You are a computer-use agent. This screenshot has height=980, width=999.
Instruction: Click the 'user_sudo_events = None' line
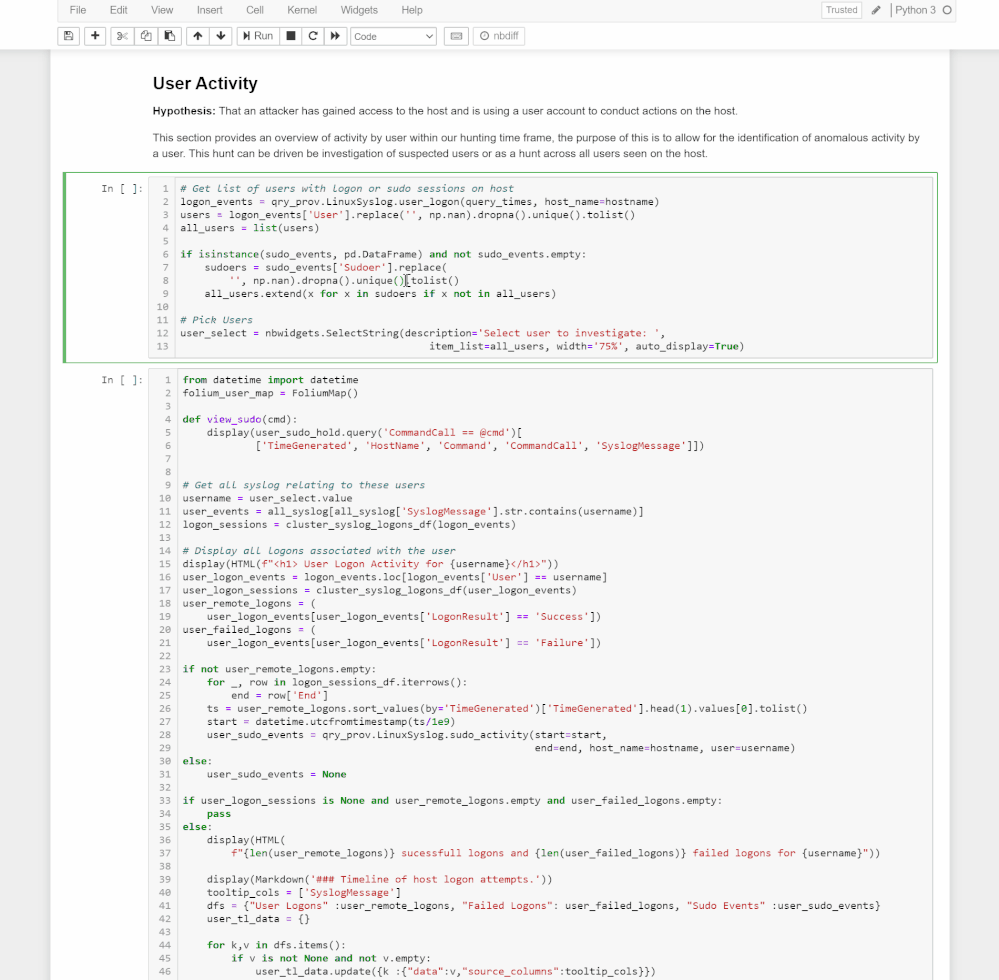click(277, 774)
